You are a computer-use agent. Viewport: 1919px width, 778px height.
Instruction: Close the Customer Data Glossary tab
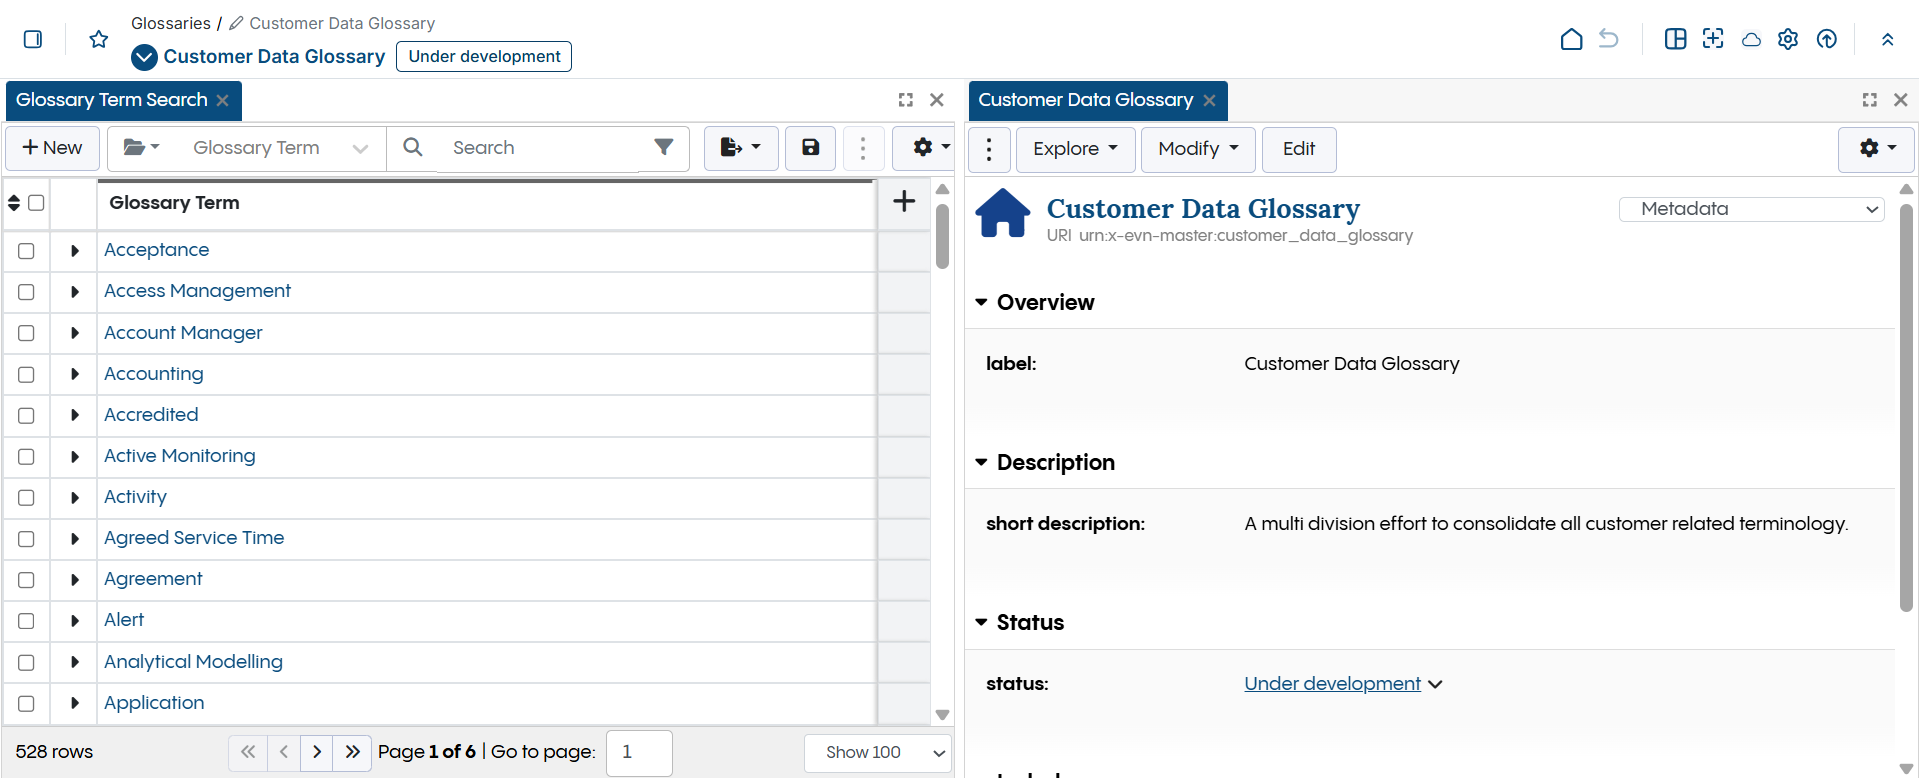[x=1209, y=100]
